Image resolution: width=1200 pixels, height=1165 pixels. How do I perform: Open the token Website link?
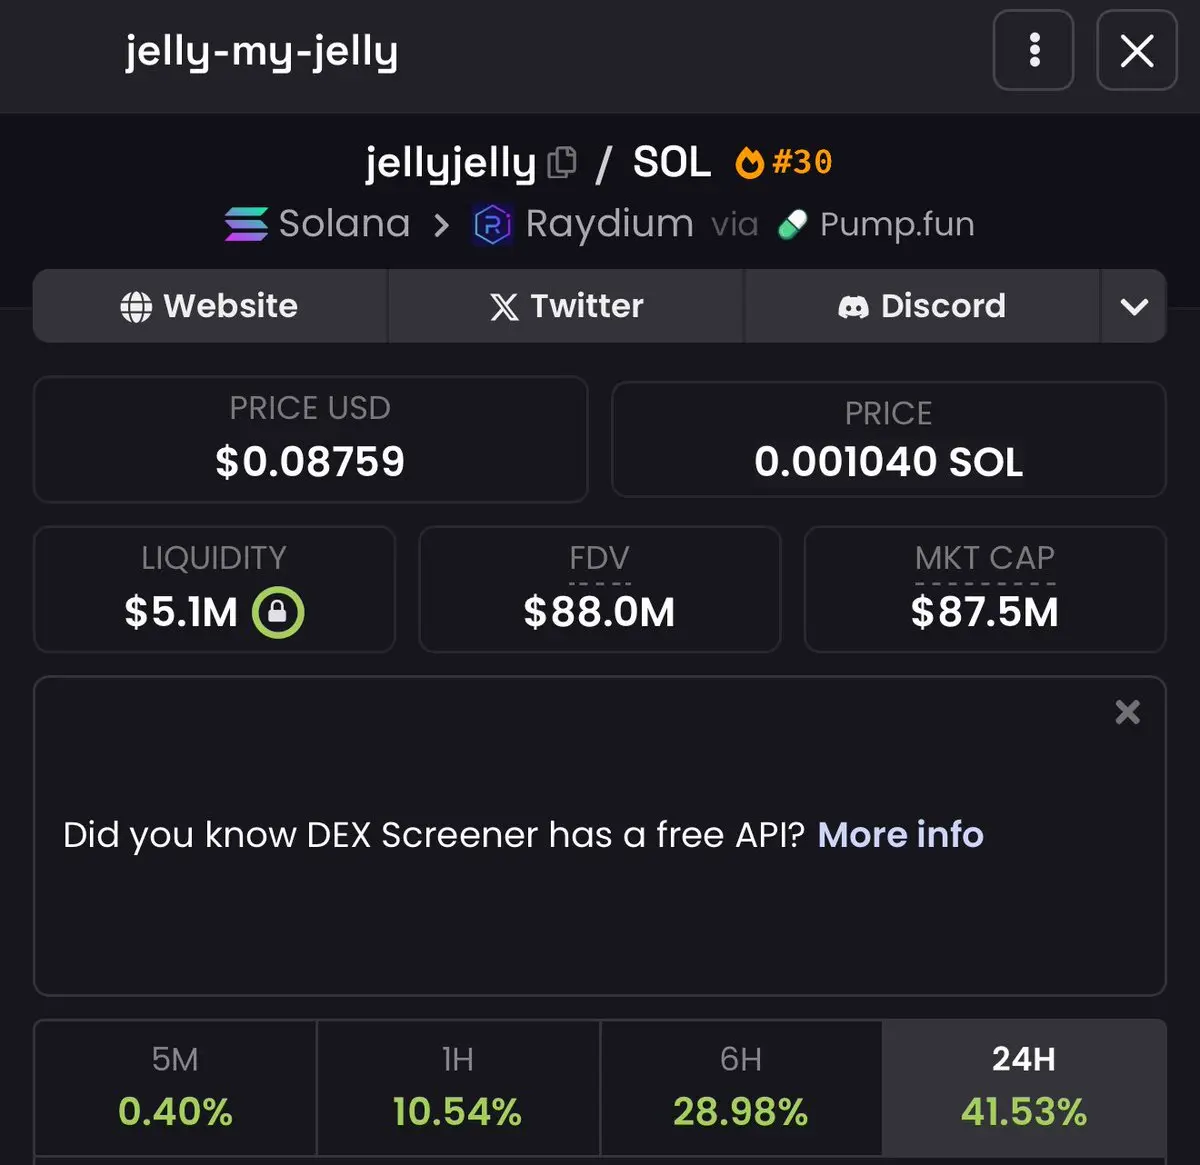point(210,306)
